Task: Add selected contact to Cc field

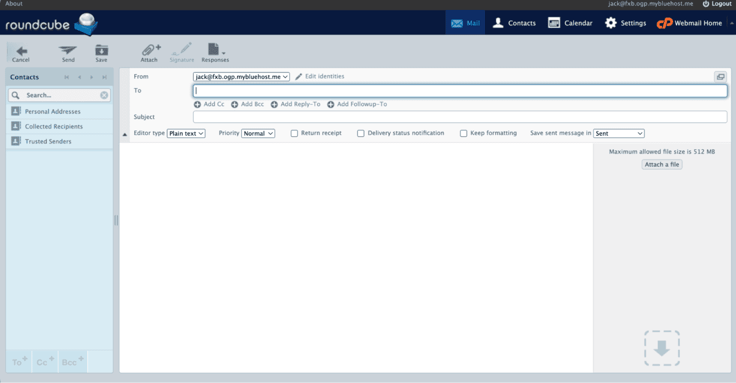Action: coord(45,361)
